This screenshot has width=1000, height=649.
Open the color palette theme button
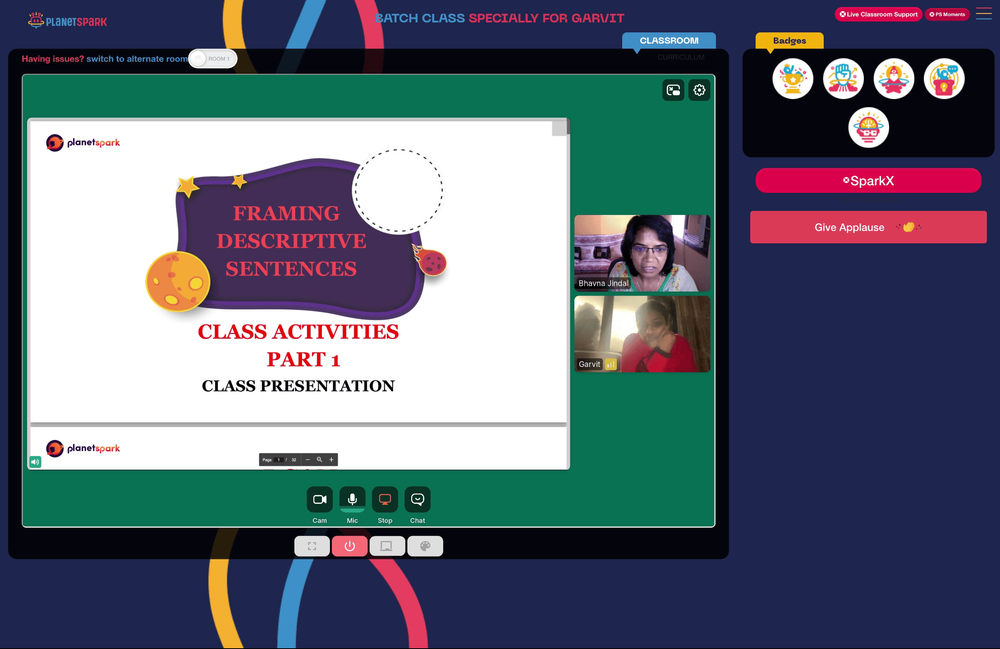(425, 546)
